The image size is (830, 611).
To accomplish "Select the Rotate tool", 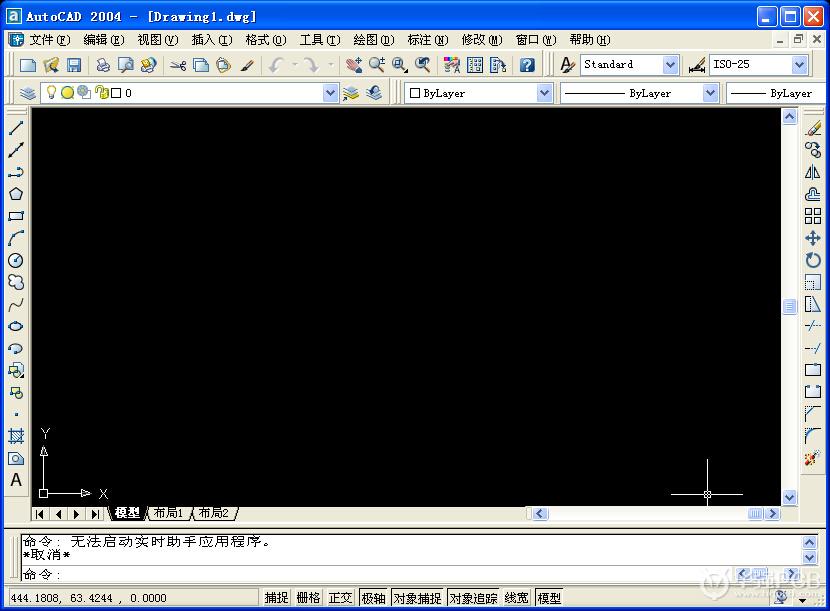I will click(x=813, y=260).
